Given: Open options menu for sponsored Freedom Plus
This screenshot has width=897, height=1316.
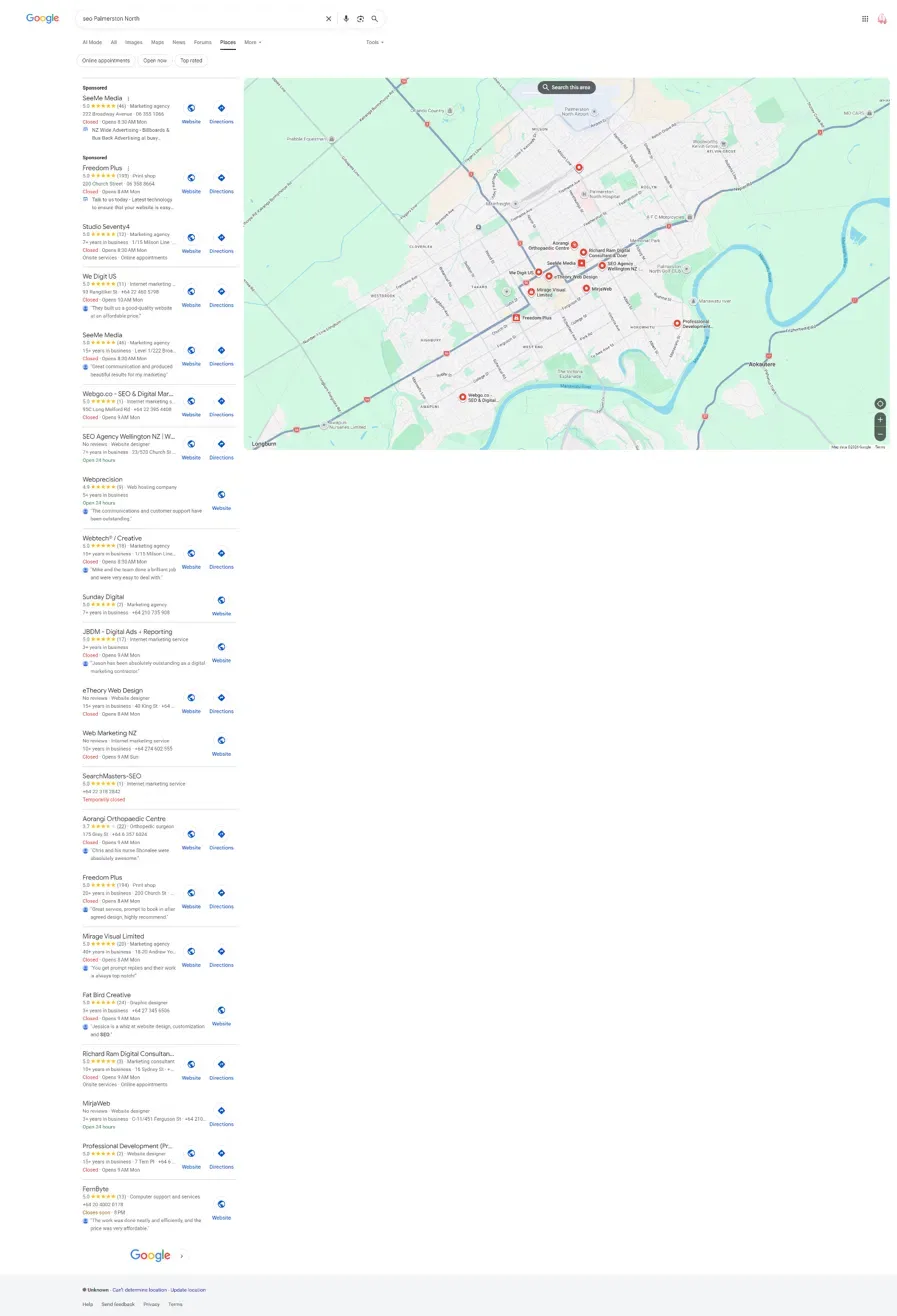Looking at the screenshot, I should [x=128, y=168].
